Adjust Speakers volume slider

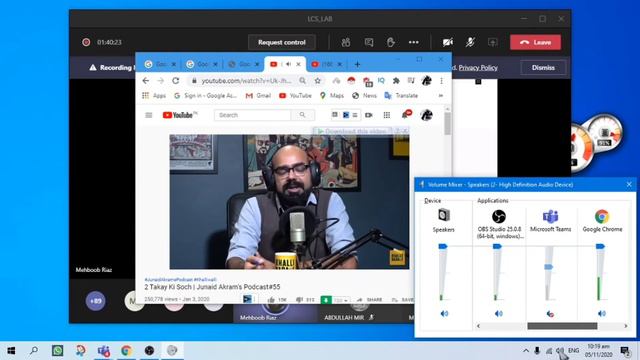click(x=443, y=246)
